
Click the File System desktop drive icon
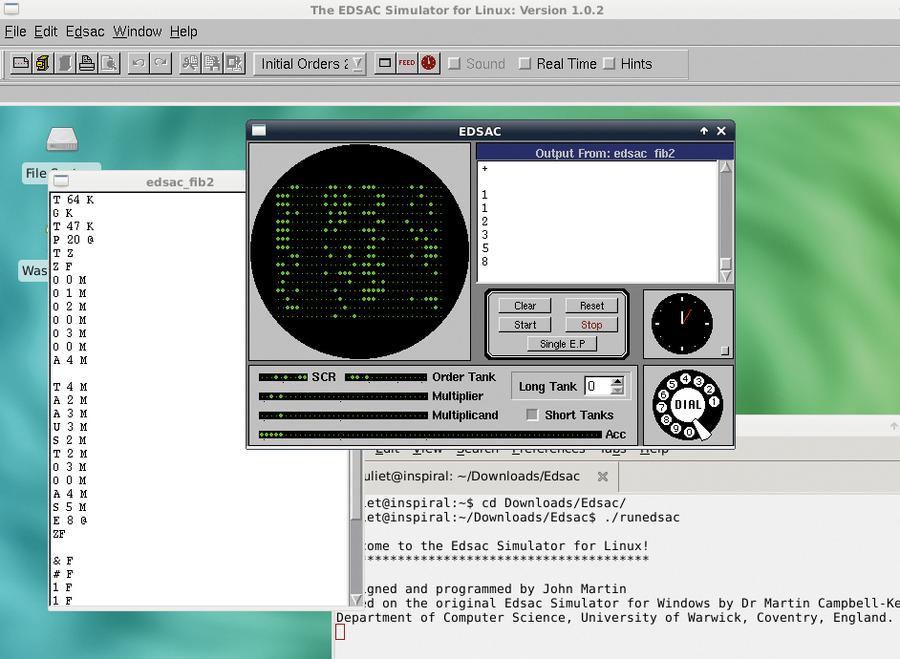point(62,139)
